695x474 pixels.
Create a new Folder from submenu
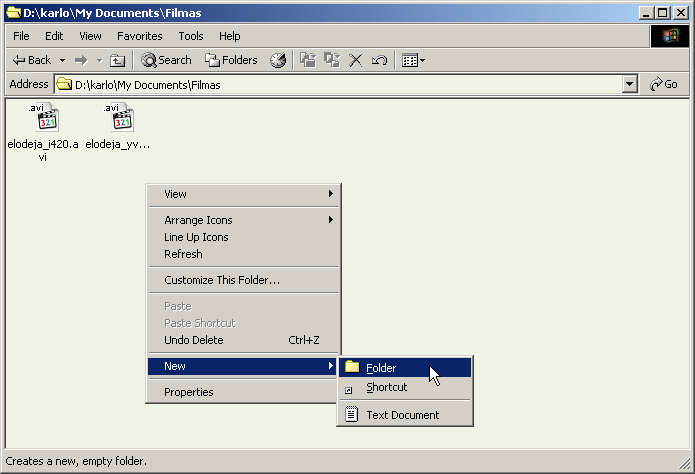click(405, 368)
